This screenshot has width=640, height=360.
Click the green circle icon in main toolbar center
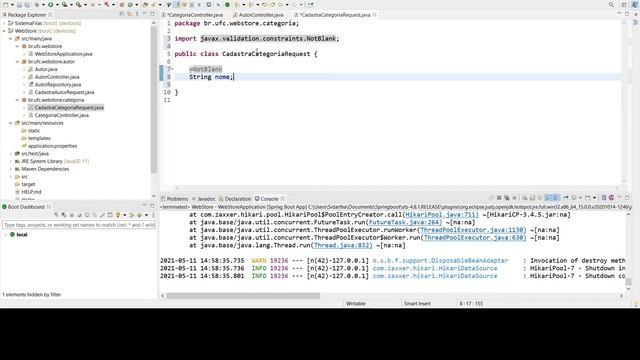pos(227,4)
